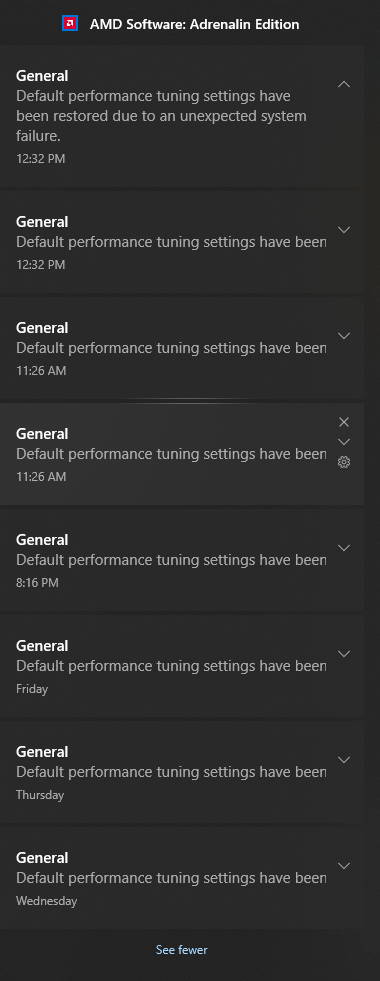Image resolution: width=380 pixels, height=981 pixels.
Task: Select the Thursday General notification body
Action: point(171,772)
